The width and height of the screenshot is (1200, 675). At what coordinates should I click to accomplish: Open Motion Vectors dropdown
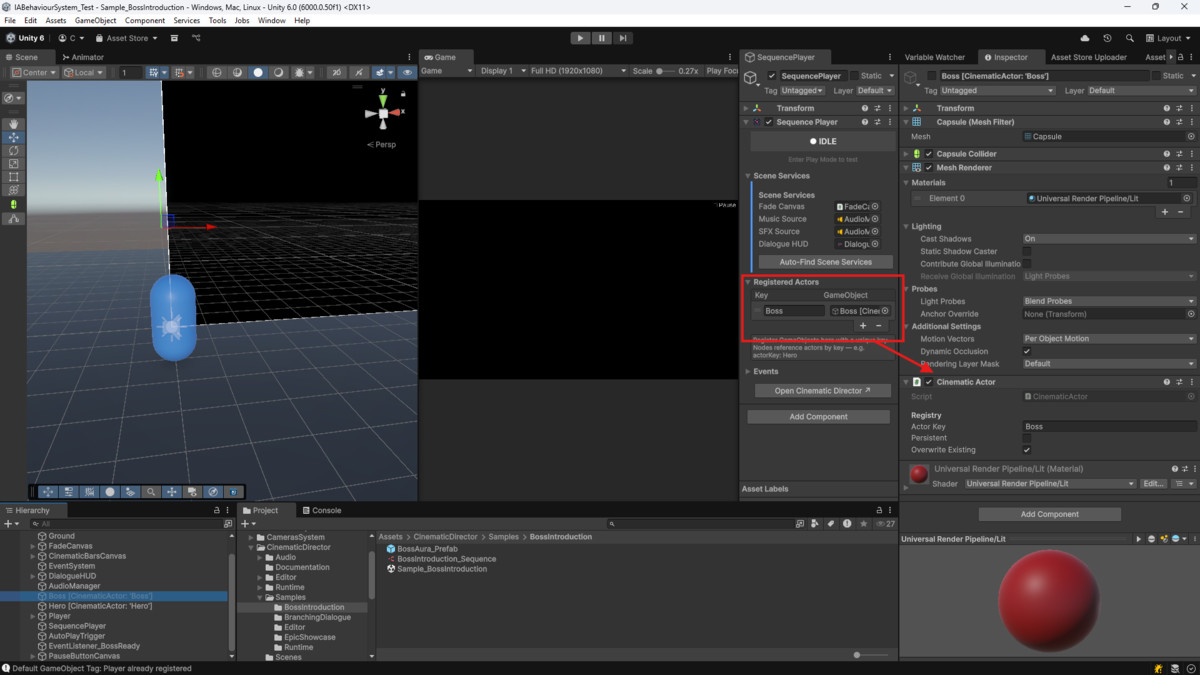pyautogui.click(x=1108, y=339)
